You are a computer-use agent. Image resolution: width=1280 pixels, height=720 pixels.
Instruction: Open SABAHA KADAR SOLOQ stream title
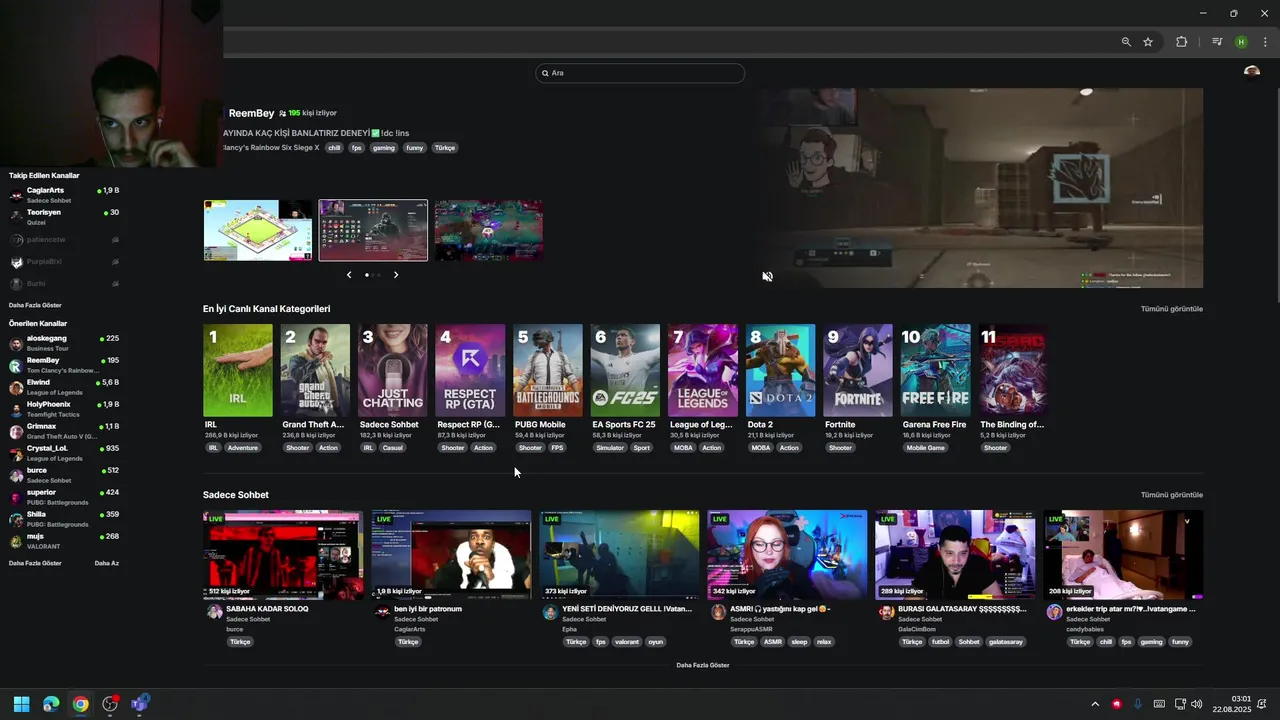267,608
